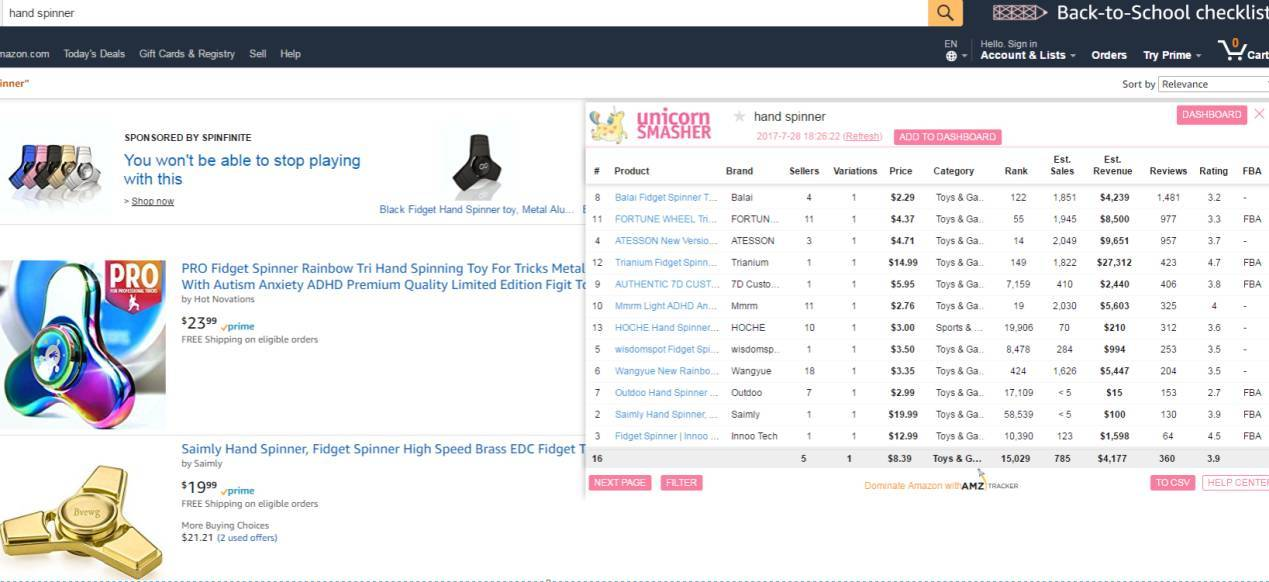1269x582 pixels.
Task: Sort table by Brand column header
Action: tap(740, 171)
